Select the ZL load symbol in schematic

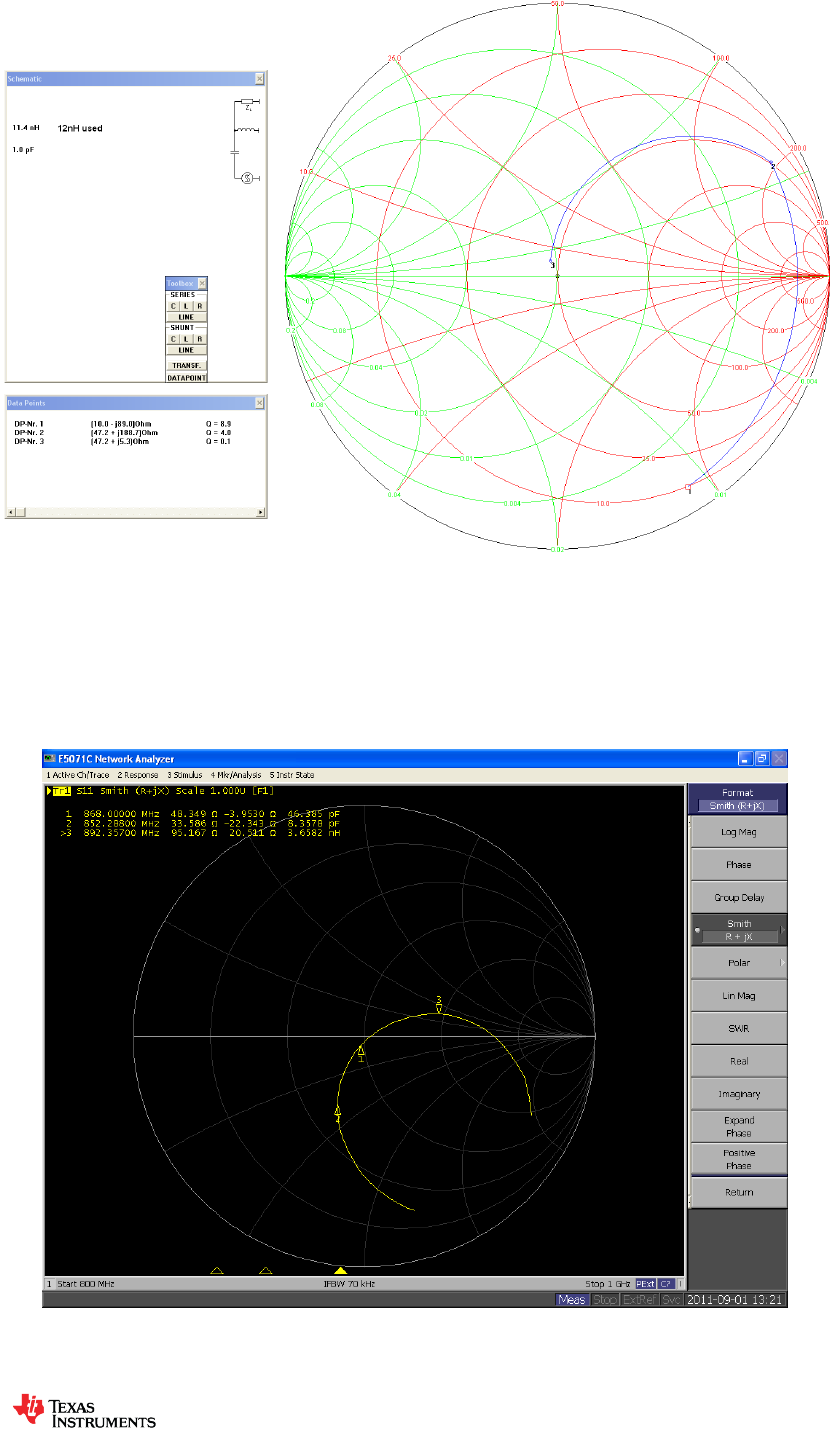click(247, 103)
